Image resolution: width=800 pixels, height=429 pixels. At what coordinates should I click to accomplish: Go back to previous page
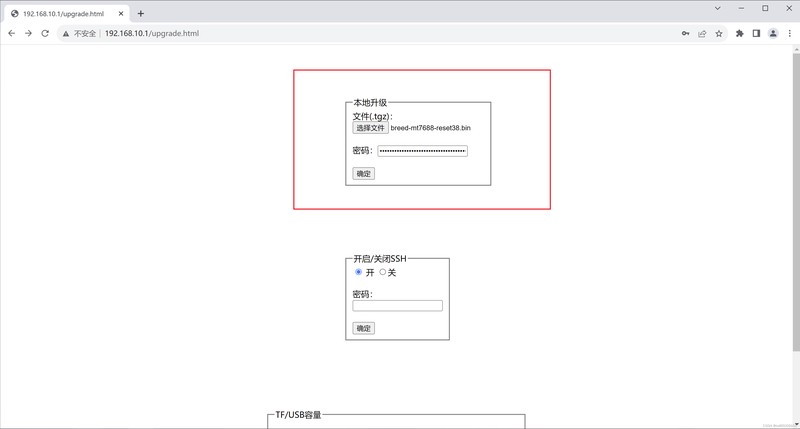pos(12,33)
